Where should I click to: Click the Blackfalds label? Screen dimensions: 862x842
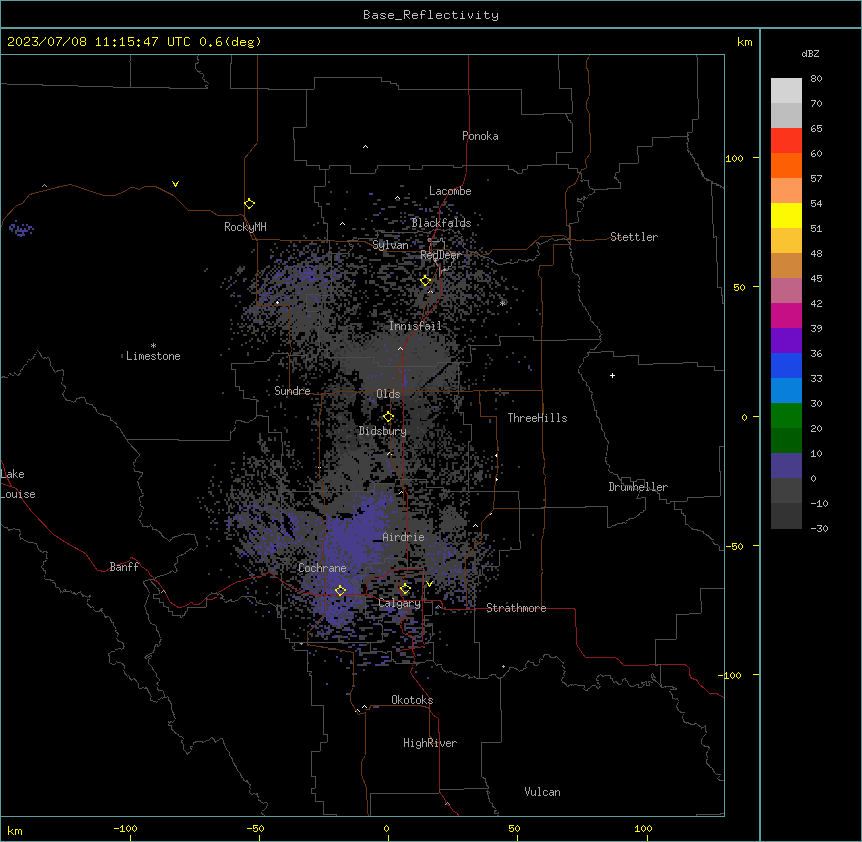[441, 223]
